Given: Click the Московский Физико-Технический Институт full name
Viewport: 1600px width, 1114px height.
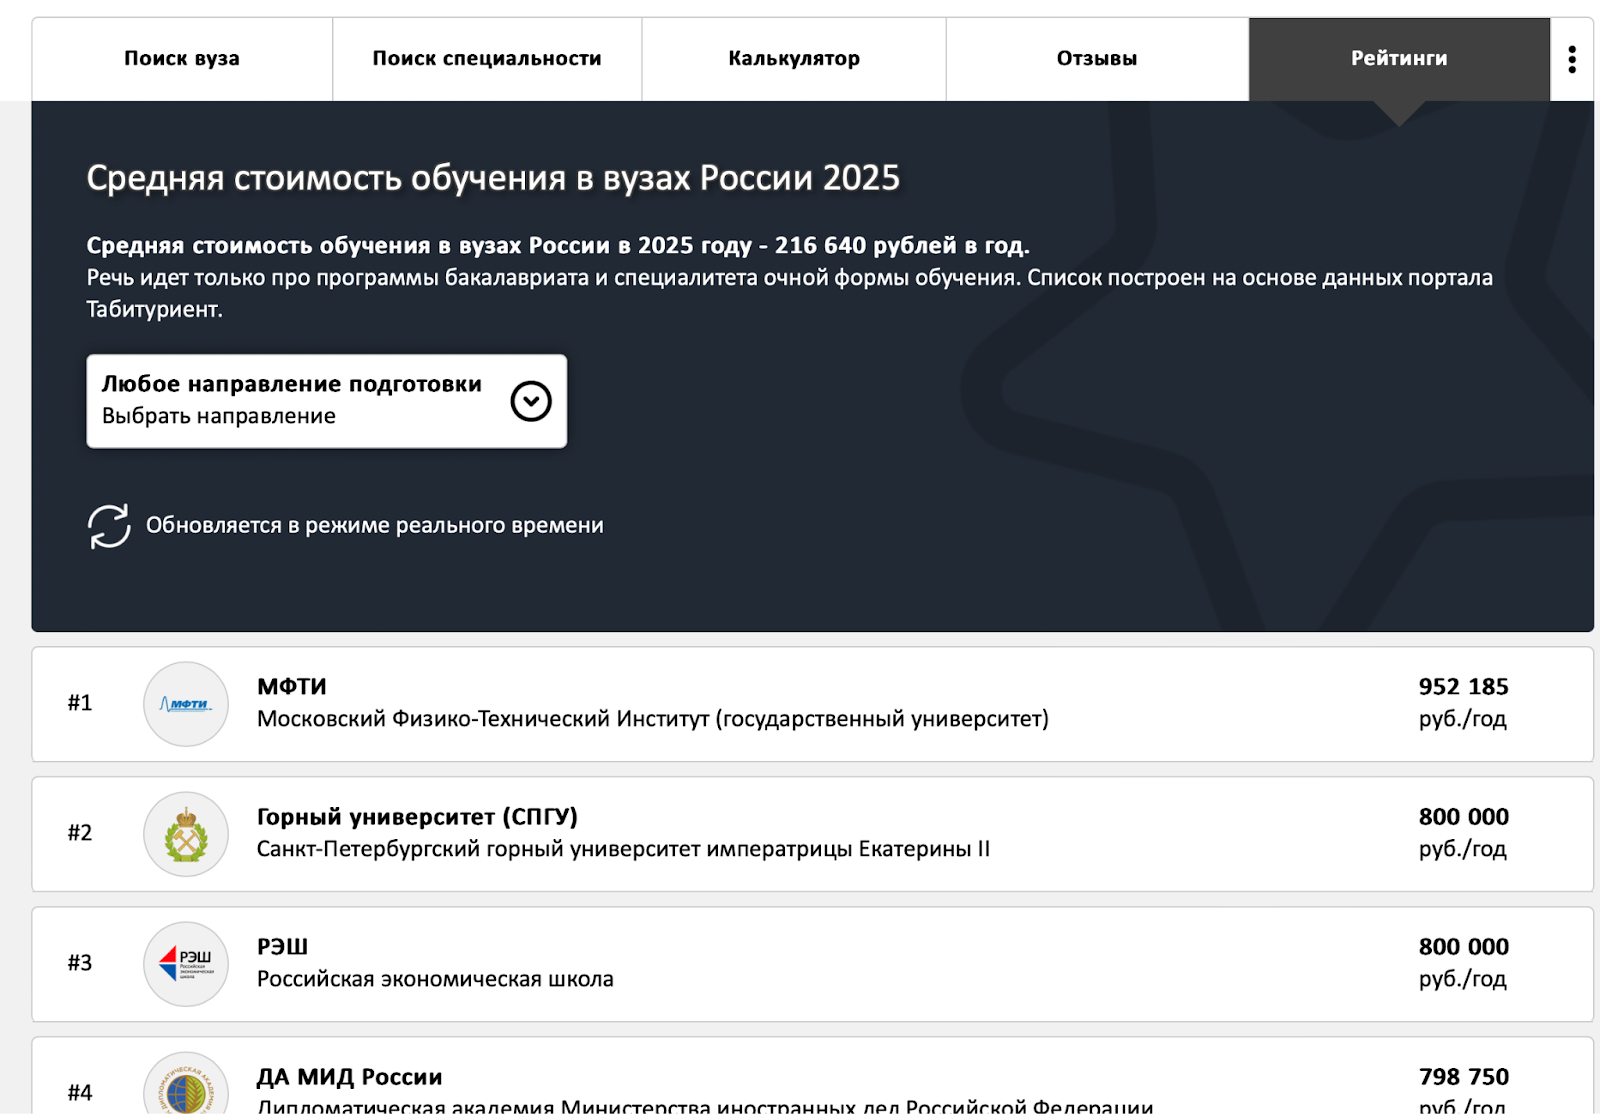Looking at the screenshot, I should 653,719.
